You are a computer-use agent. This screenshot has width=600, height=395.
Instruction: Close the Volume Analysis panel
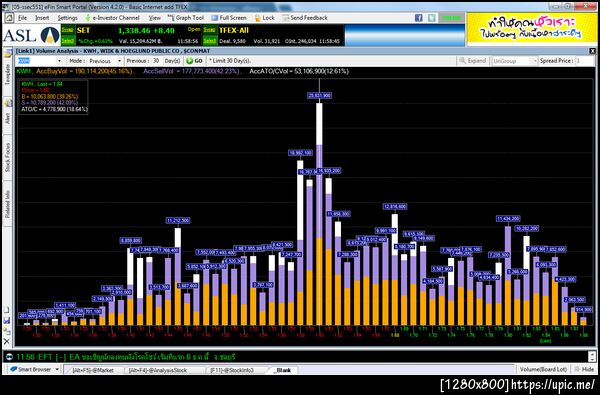coord(592,51)
